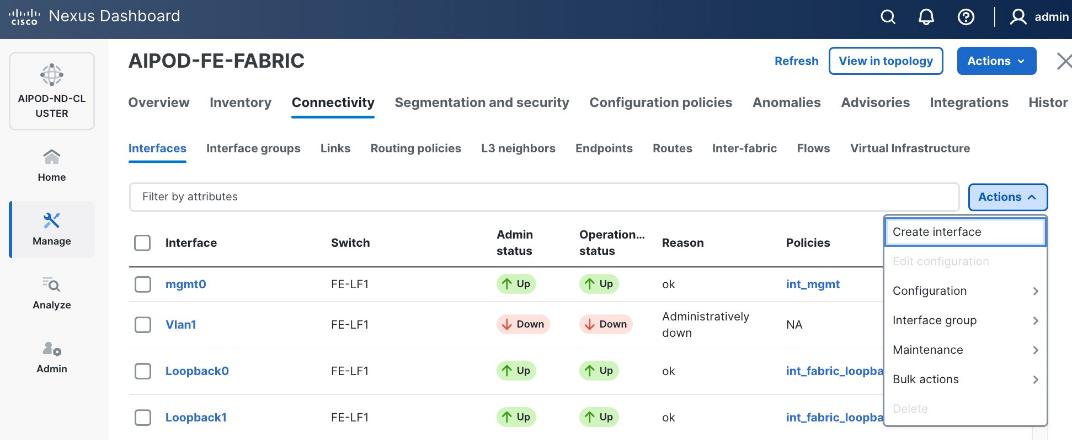Open the admin user profile icon
This screenshot has width=1072, height=440.
point(1019,17)
